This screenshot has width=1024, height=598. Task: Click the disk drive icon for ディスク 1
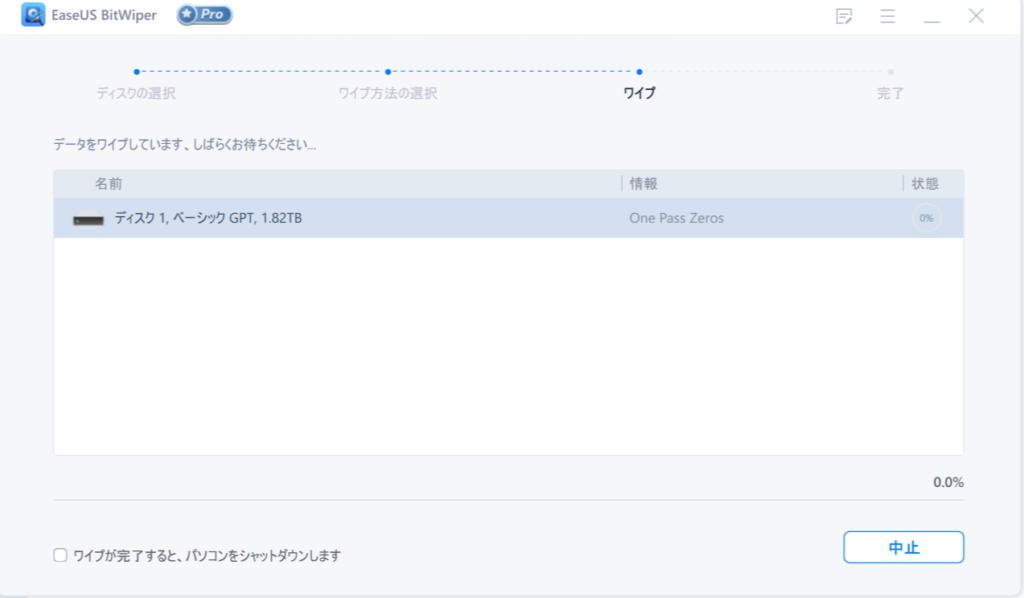pos(88,219)
